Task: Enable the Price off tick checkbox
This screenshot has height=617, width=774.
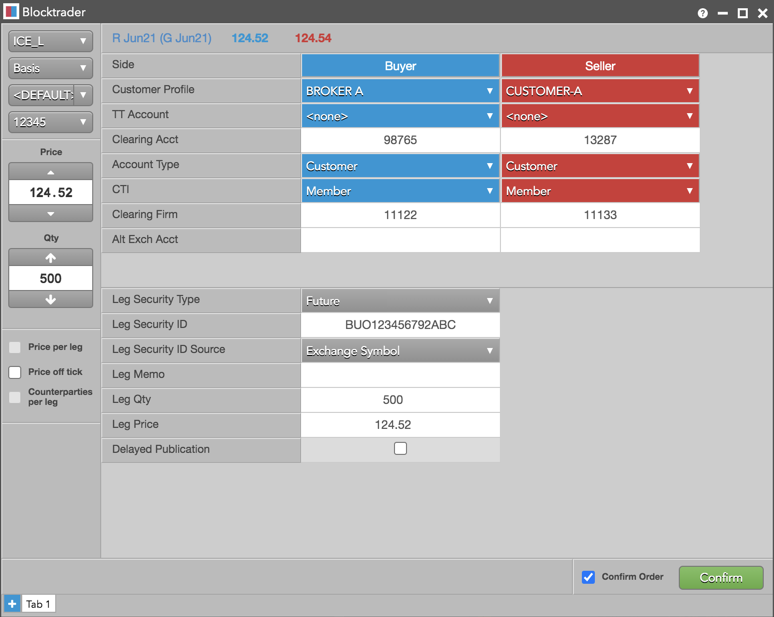Action: (x=15, y=372)
